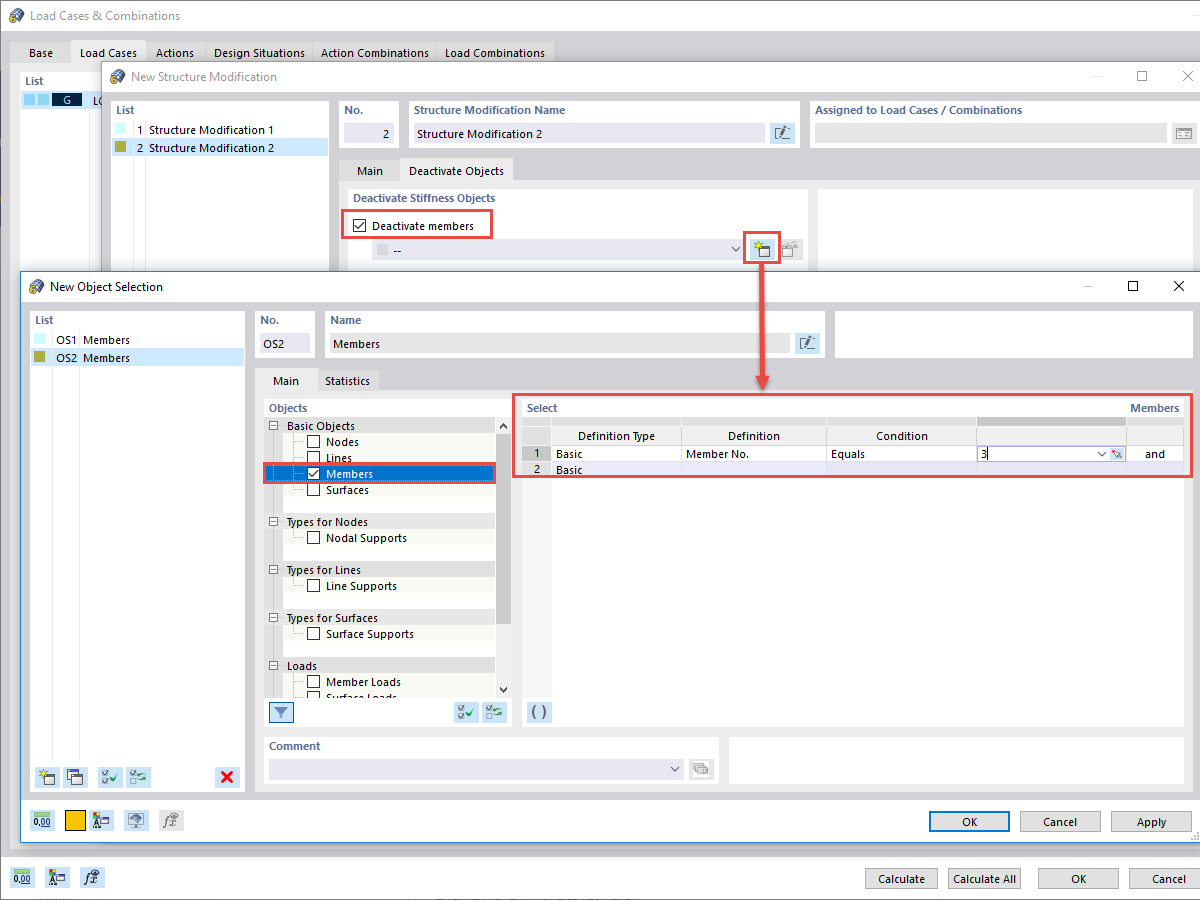Uncheck the Deactivate members checkbox
The width and height of the screenshot is (1200, 900).
[x=360, y=224]
